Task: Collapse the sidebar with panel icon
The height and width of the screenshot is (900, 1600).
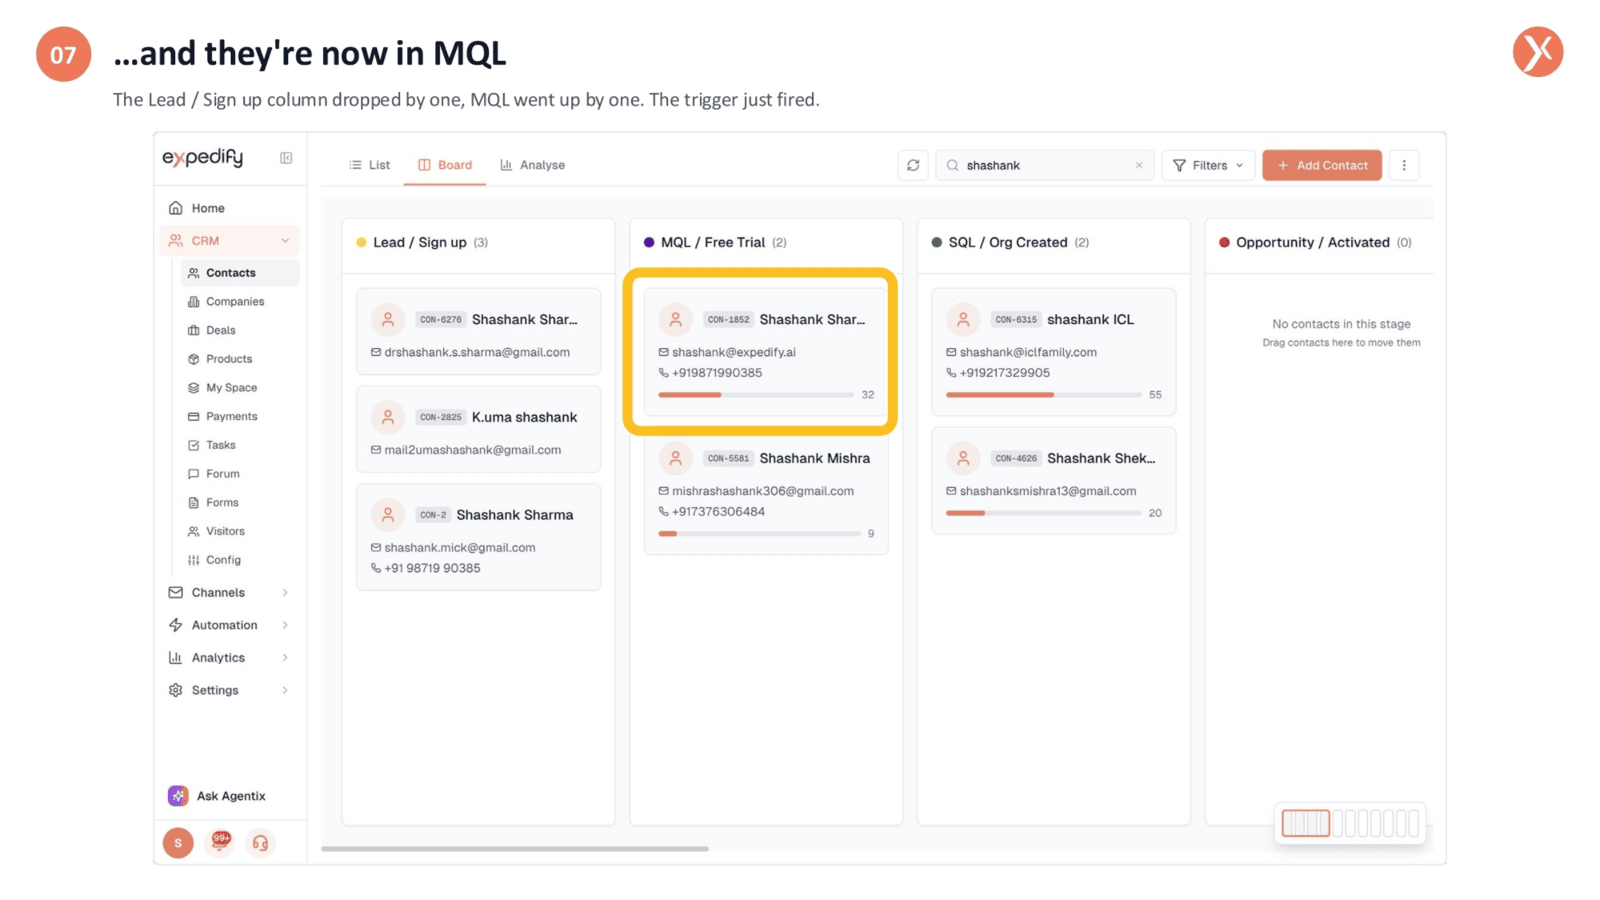Action: [x=286, y=158]
